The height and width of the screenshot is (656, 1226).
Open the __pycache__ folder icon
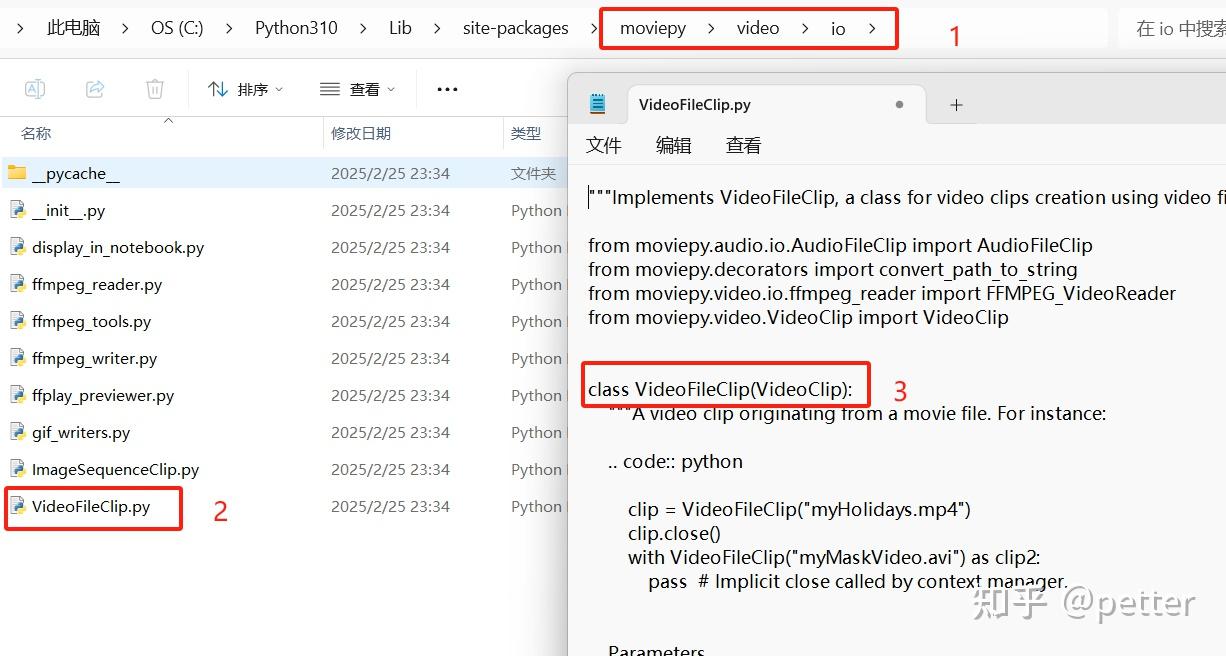[x=16, y=172]
